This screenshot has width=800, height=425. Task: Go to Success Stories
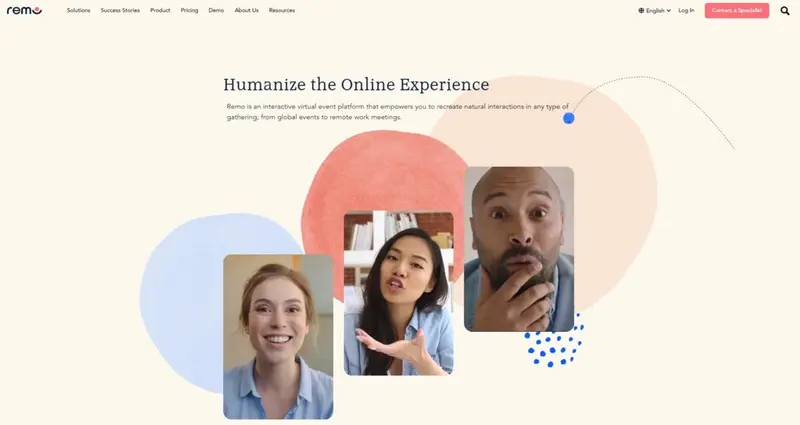click(120, 10)
